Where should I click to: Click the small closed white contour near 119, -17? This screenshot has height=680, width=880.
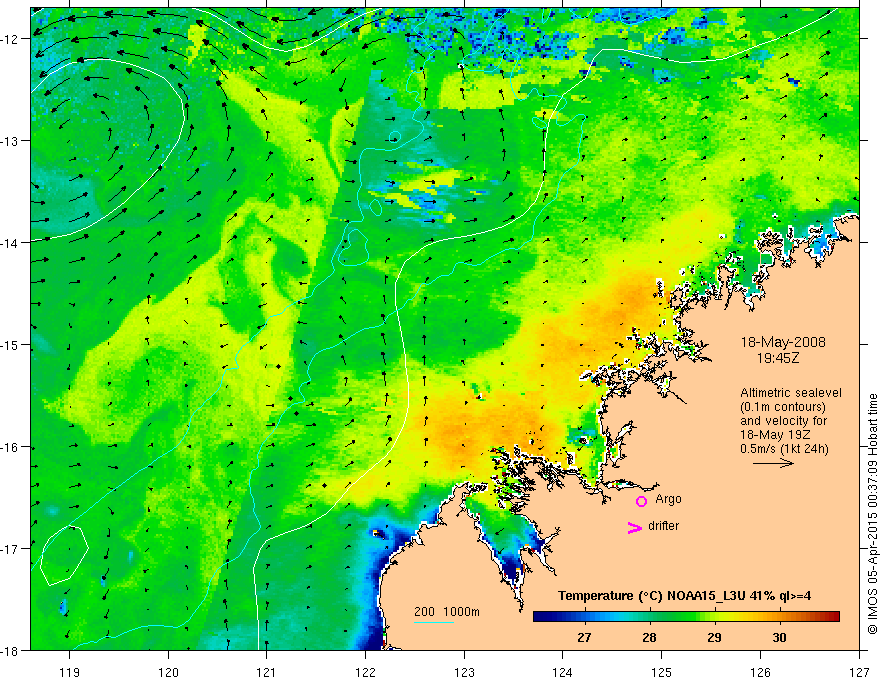(65, 555)
